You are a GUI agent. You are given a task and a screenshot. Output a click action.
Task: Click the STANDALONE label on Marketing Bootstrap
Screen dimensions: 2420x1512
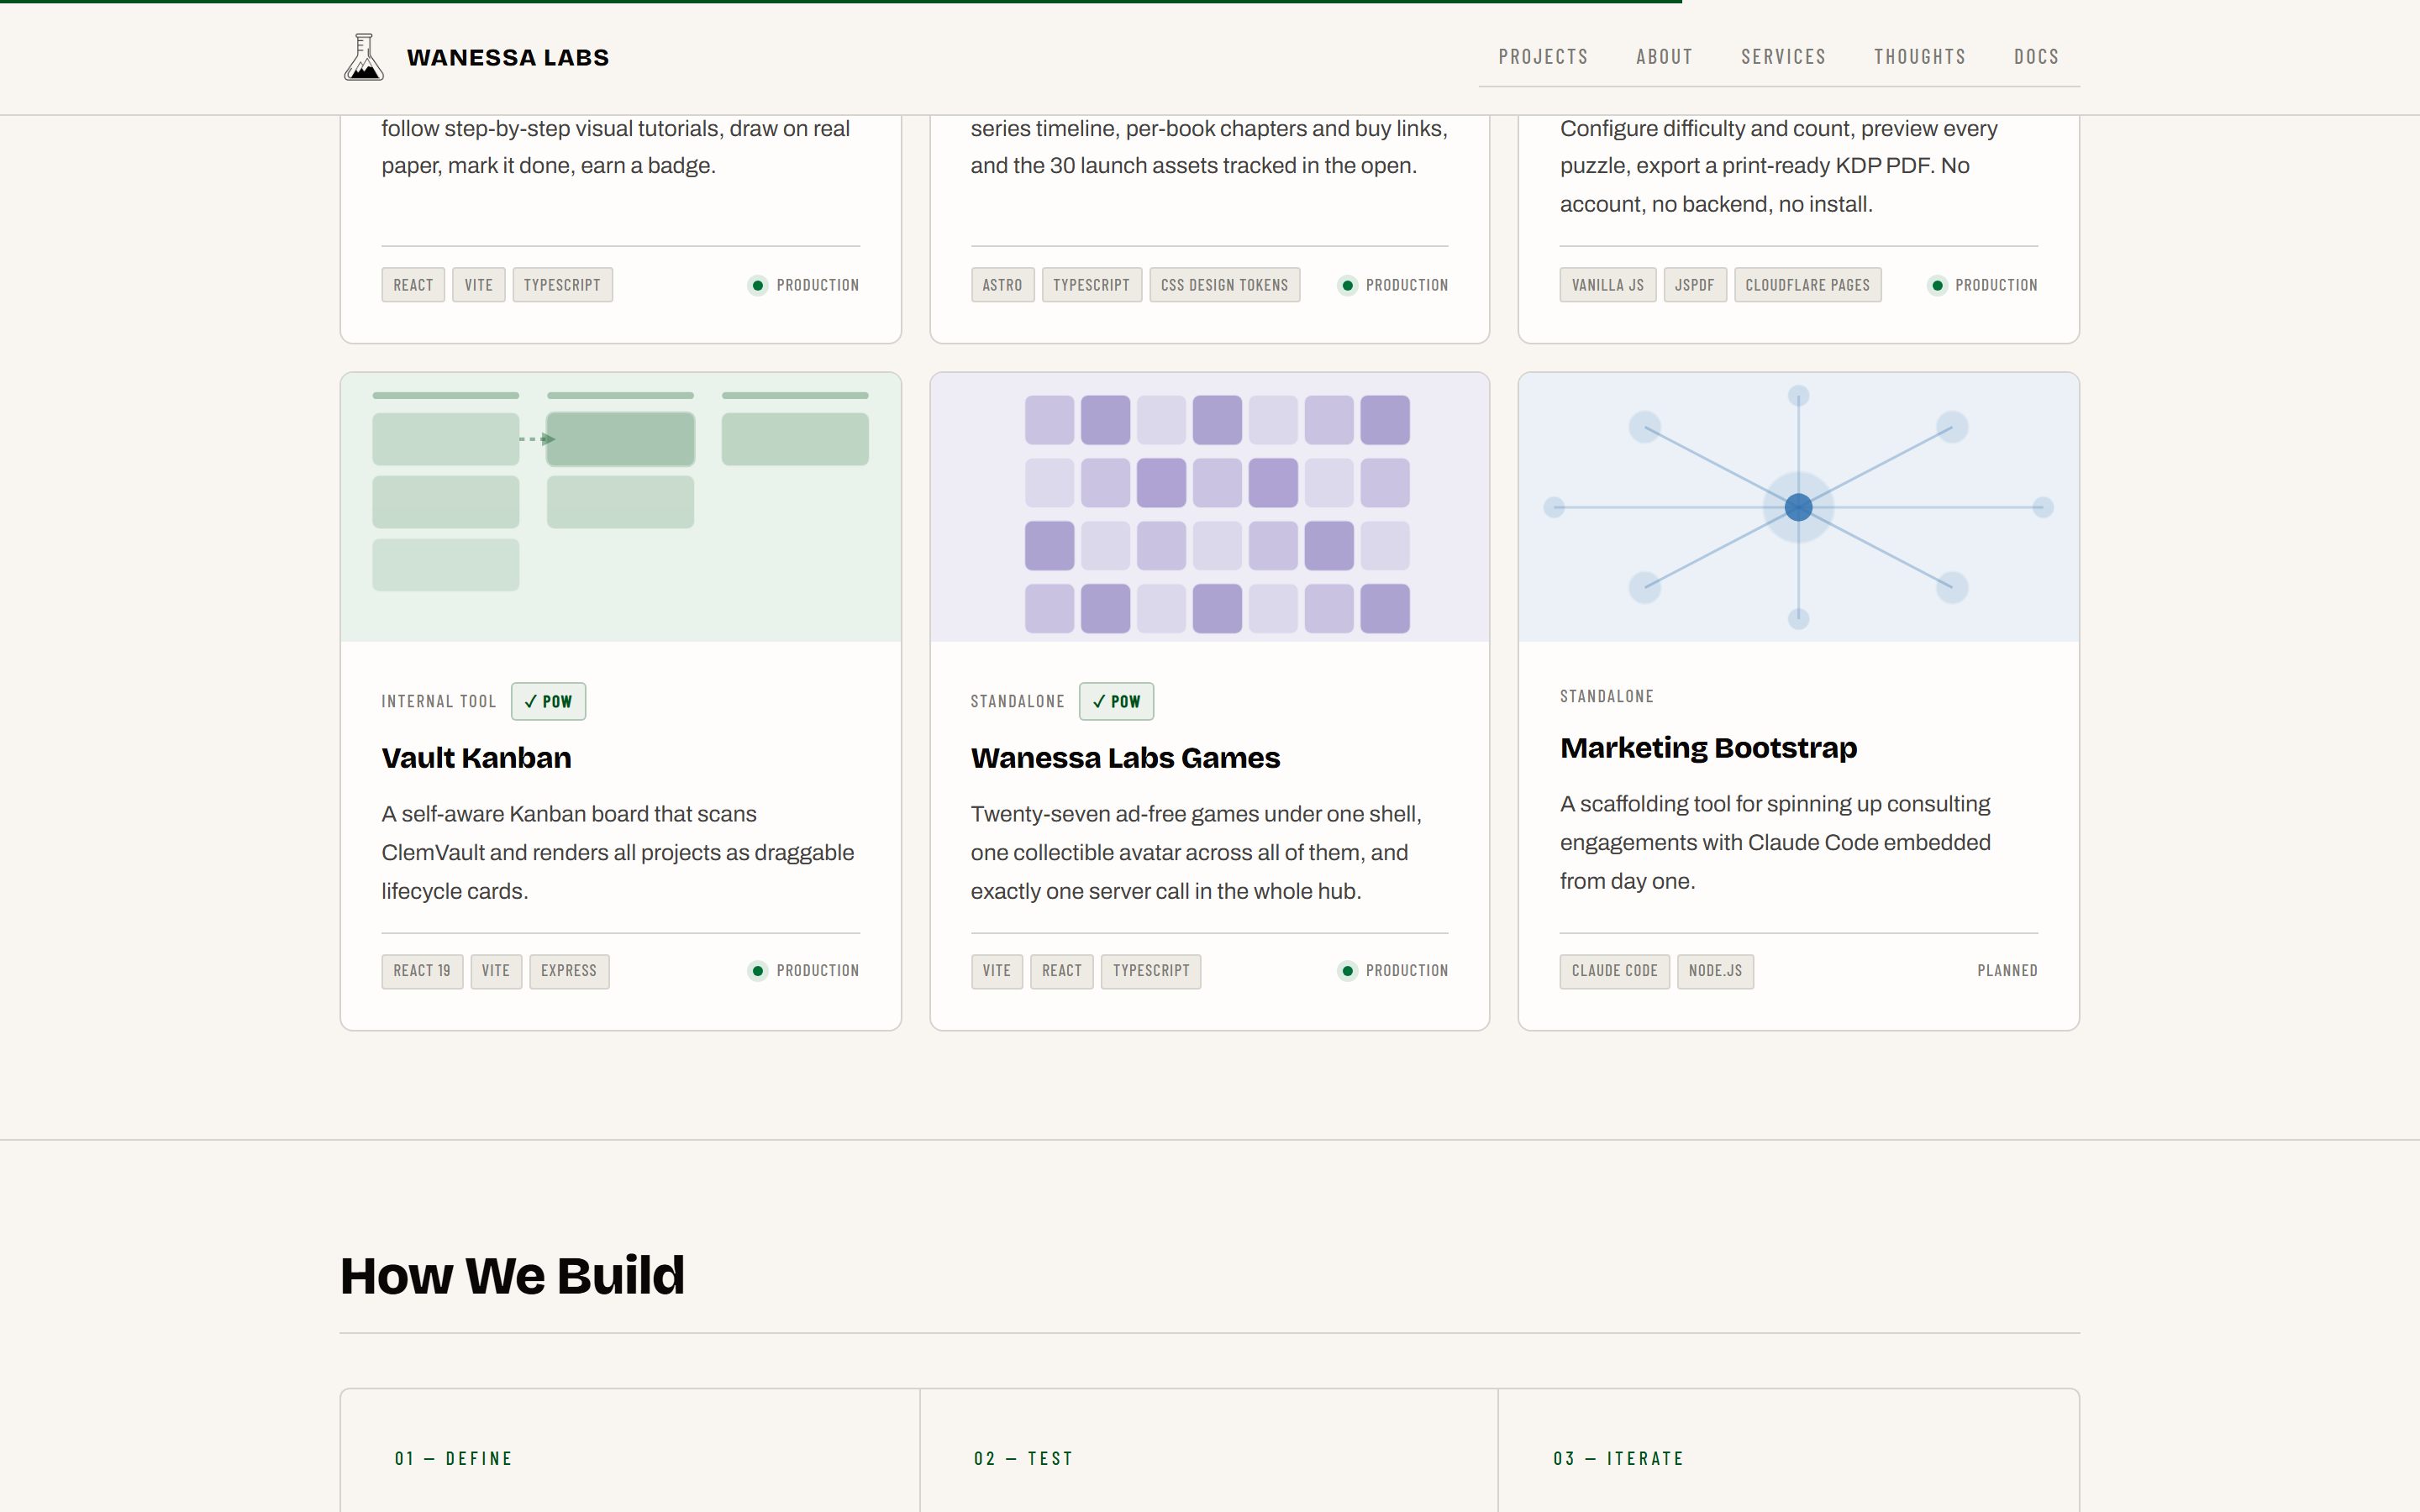(1606, 696)
